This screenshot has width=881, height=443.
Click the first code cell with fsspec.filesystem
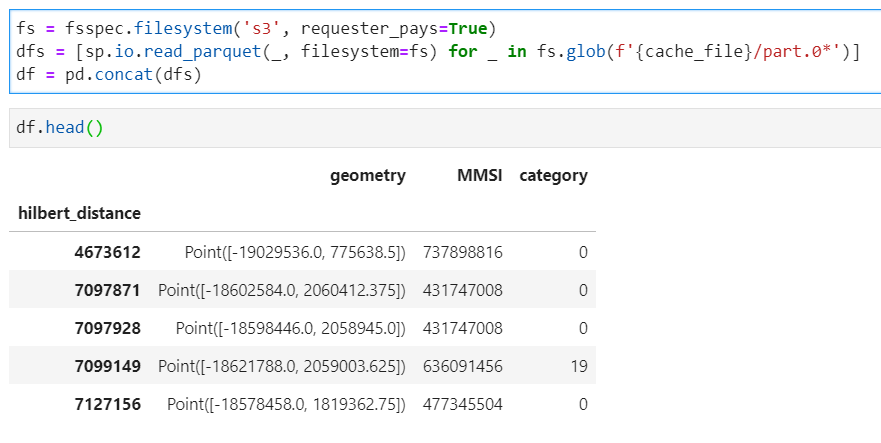point(445,51)
